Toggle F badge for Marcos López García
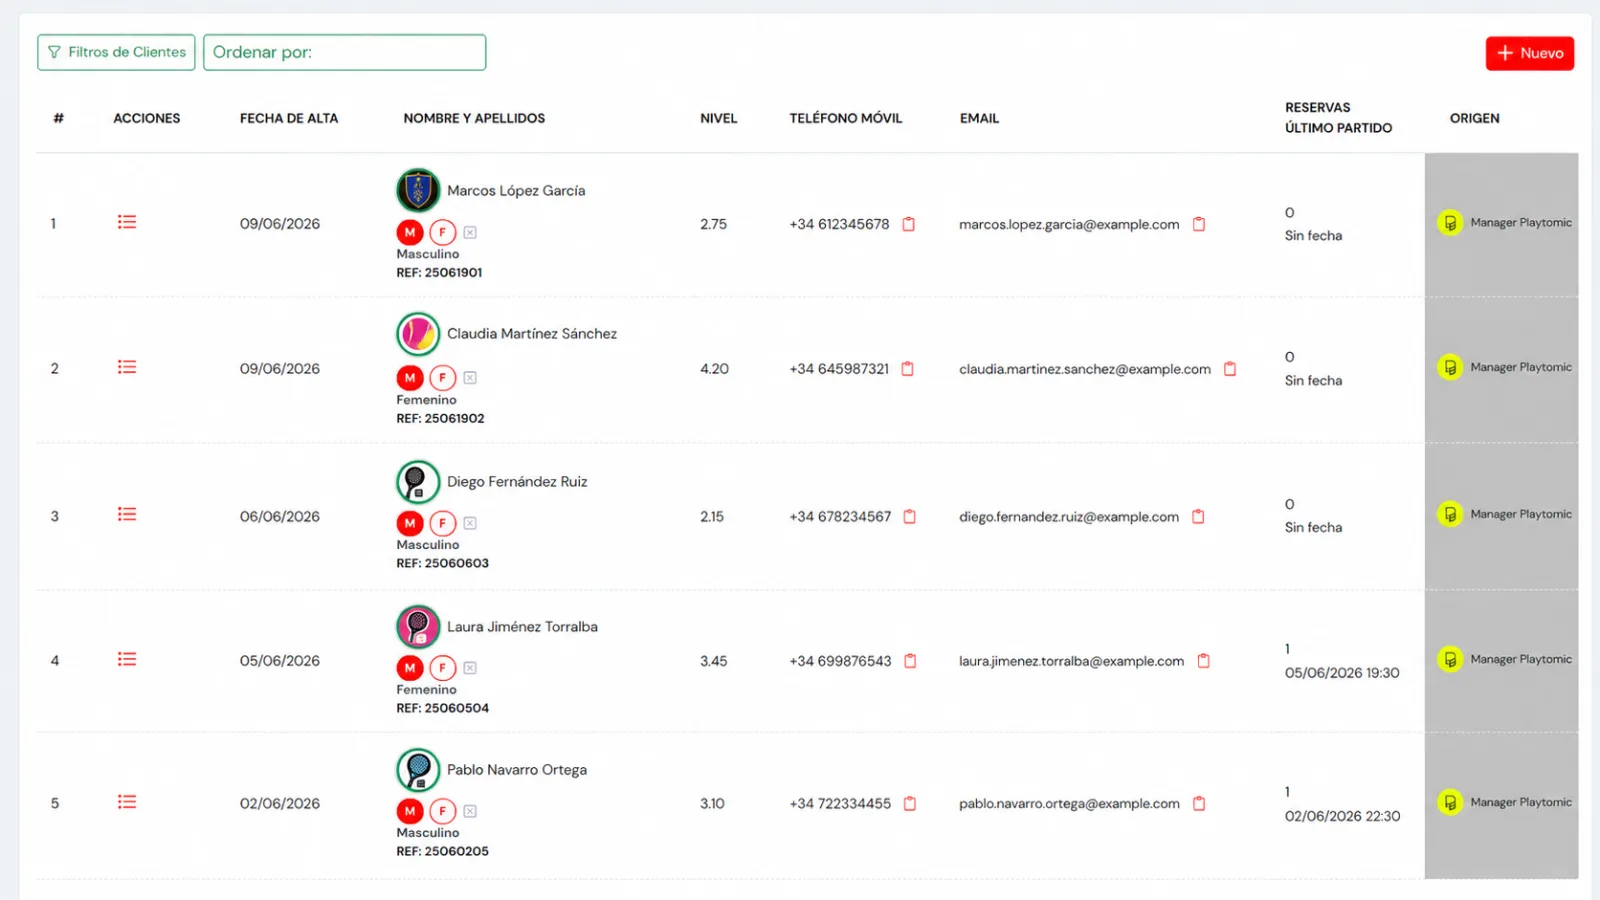The width and height of the screenshot is (1600, 900). click(x=443, y=232)
